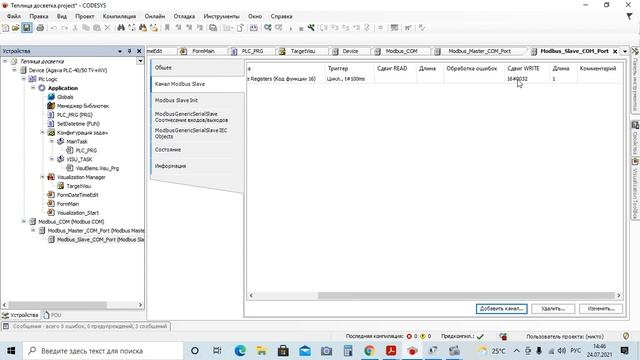Image resolution: width=640 pixels, height=360 pixels.
Task: Collapse the Visualization Manager node
Action: pos(42,177)
